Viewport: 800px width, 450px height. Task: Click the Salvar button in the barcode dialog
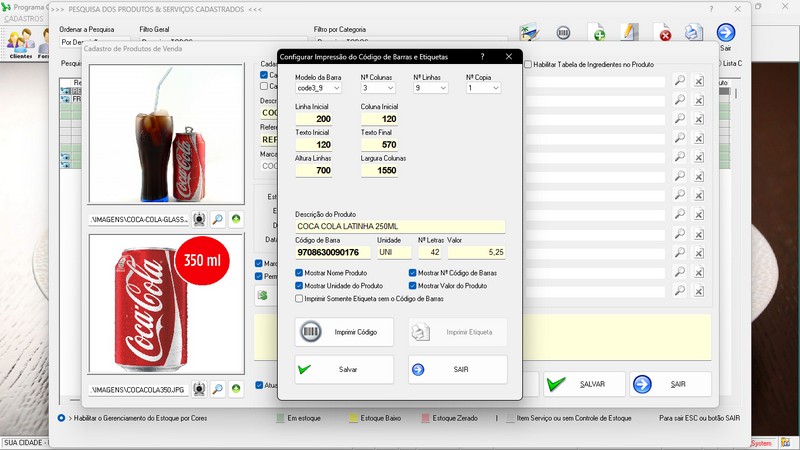[x=344, y=369]
